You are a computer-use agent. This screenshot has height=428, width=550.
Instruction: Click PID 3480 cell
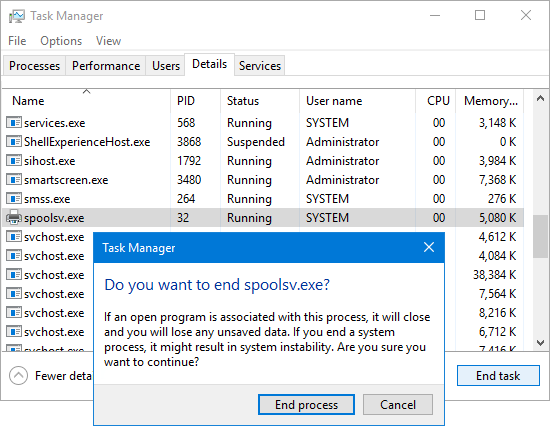[189, 179]
